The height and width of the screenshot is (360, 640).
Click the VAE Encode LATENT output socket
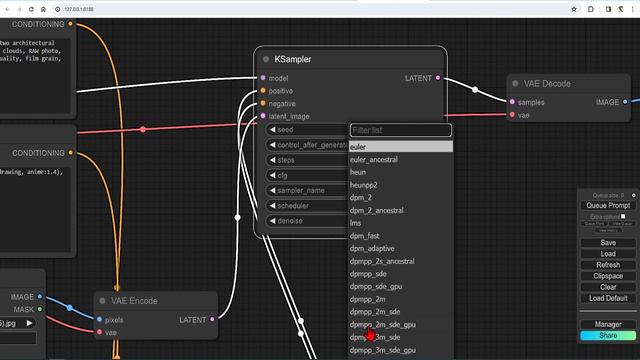tap(212, 319)
